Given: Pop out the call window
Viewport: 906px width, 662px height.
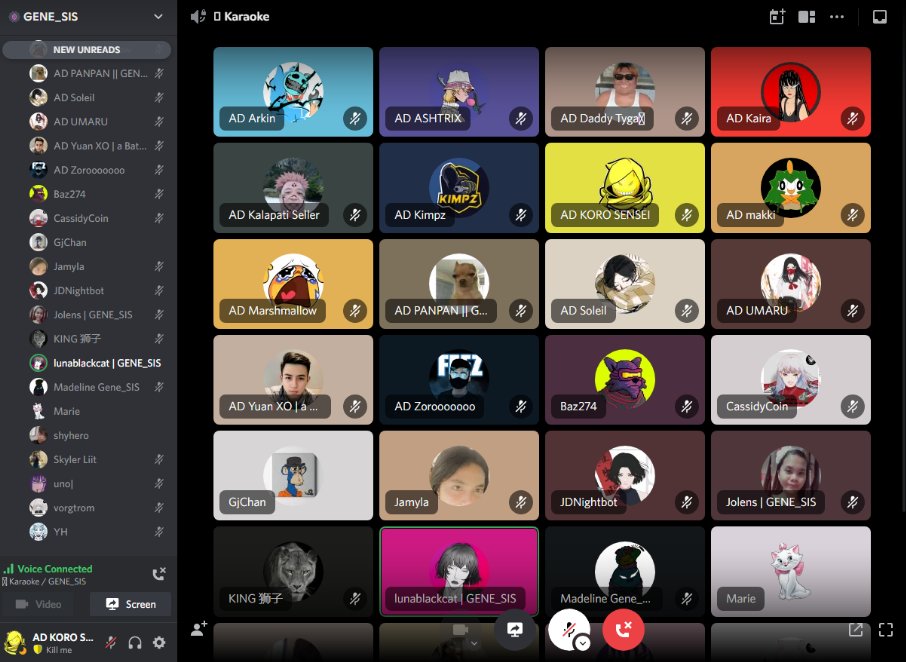Looking at the screenshot, I should (x=856, y=630).
